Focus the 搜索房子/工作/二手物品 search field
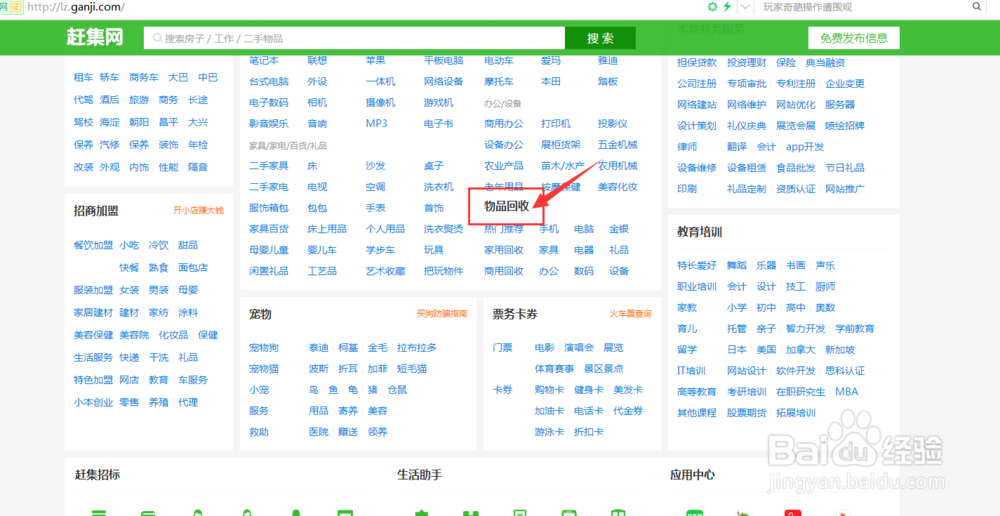This screenshot has width=1000, height=516. (355, 38)
